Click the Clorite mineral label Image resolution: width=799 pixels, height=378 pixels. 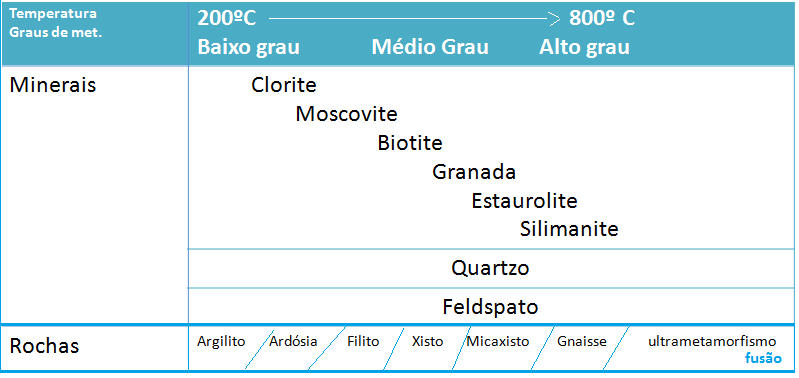[x=284, y=85]
